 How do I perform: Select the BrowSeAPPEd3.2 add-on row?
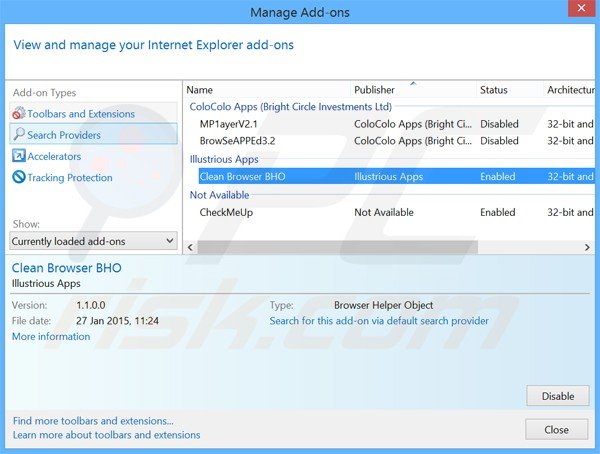(x=396, y=141)
